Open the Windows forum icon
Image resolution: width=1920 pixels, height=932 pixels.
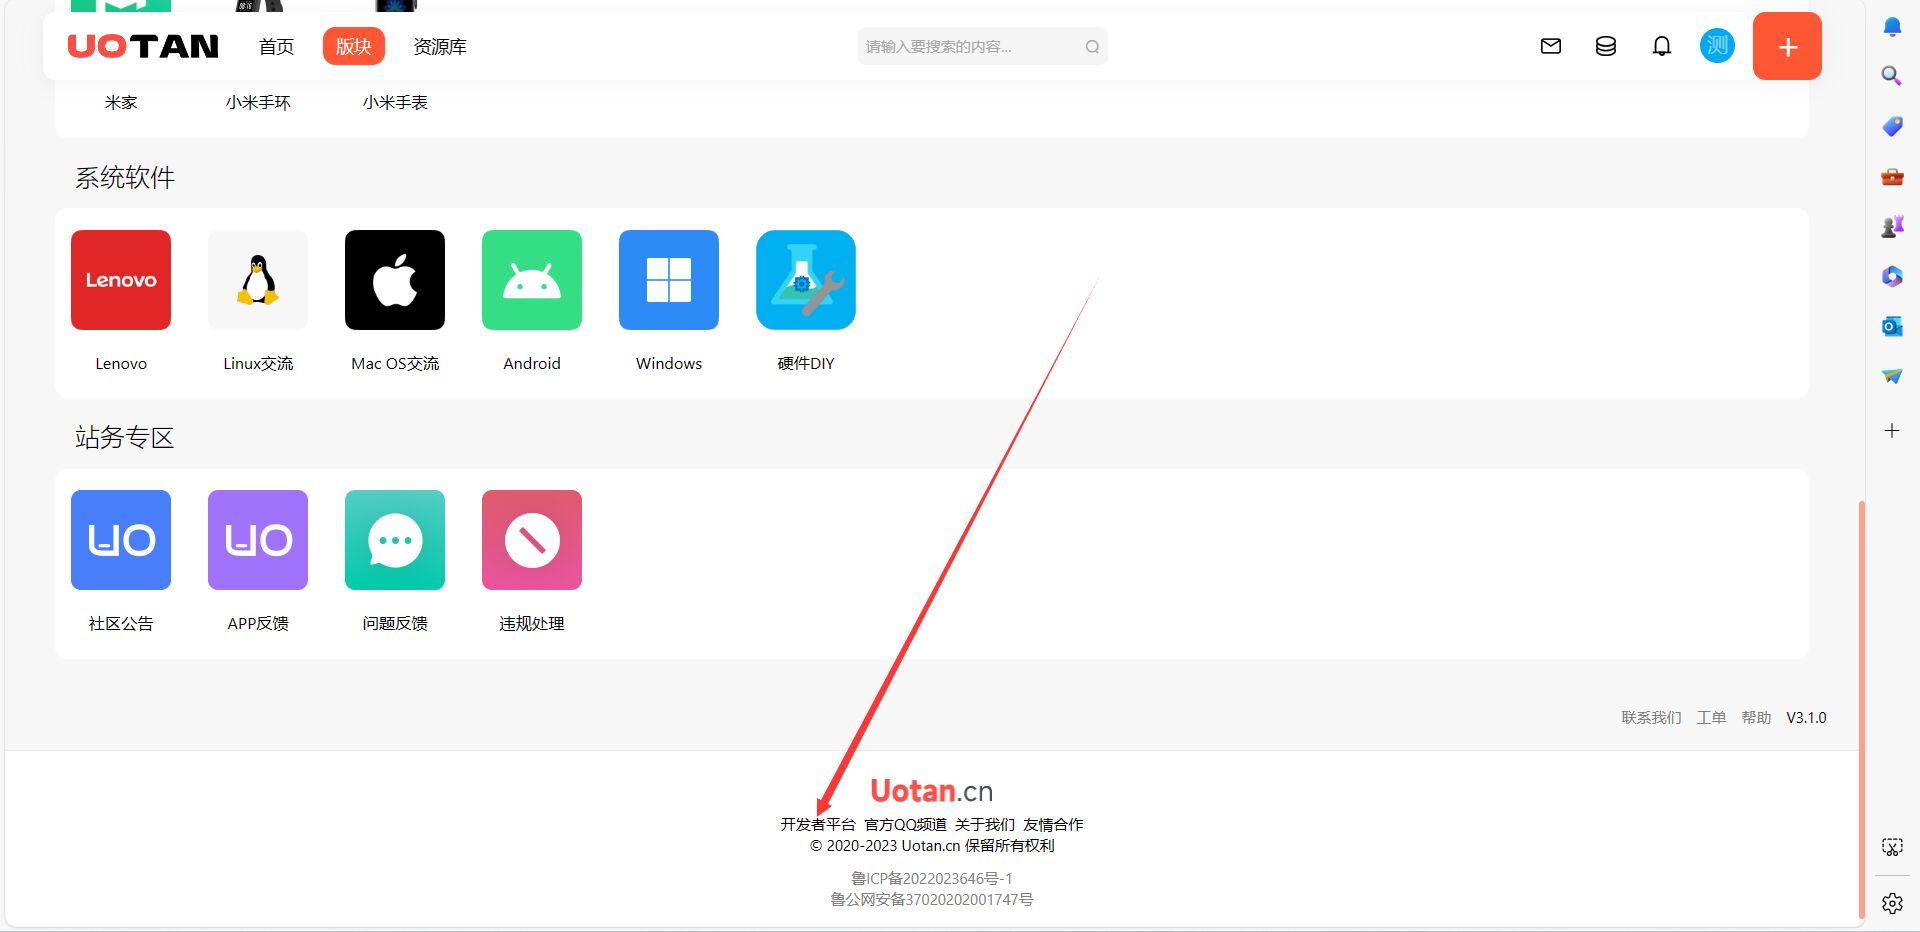[x=669, y=280]
